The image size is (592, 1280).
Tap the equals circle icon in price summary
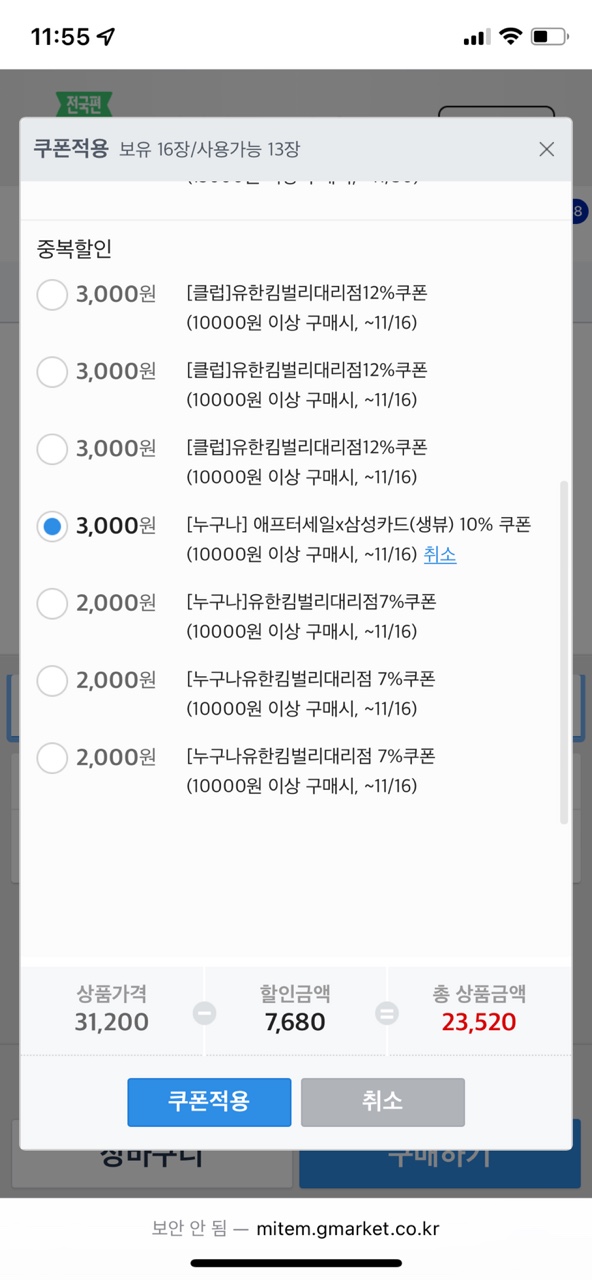coord(386,1013)
